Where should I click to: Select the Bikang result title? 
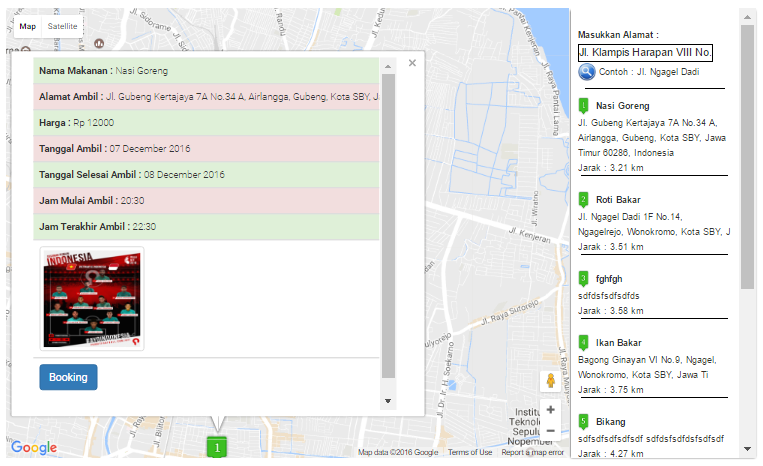[611, 422]
